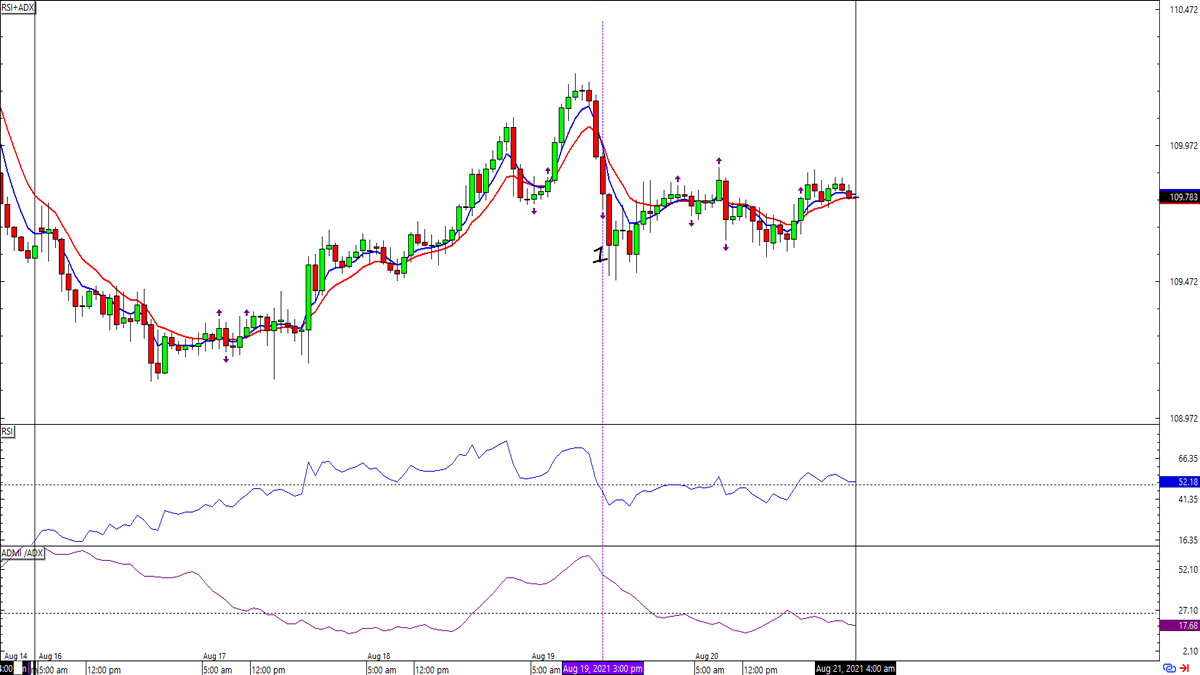Click the 27.10 ADX axis value
1200x675 pixels.
[x=1186, y=609]
